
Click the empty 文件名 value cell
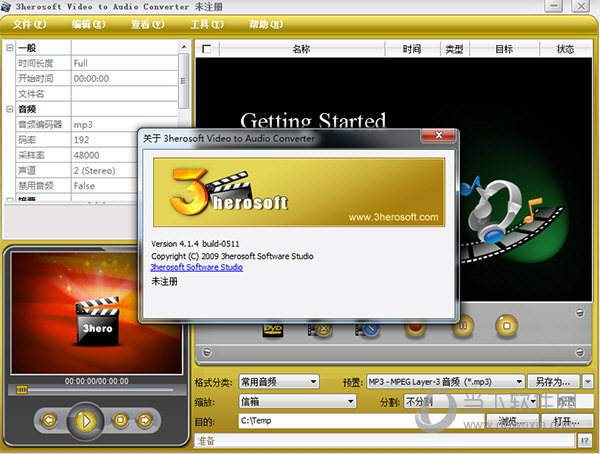[x=125, y=94]
